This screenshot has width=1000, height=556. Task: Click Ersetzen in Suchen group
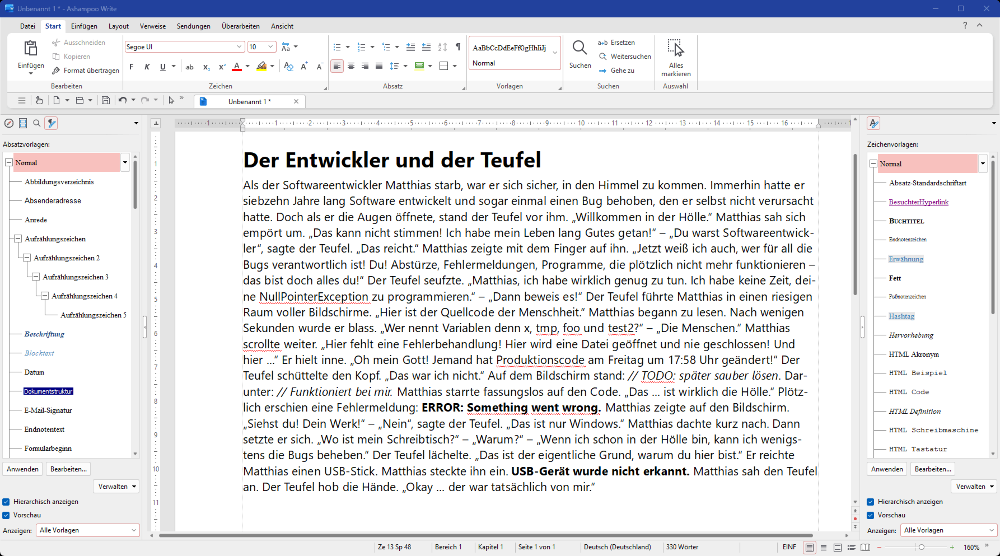[616, 43]
